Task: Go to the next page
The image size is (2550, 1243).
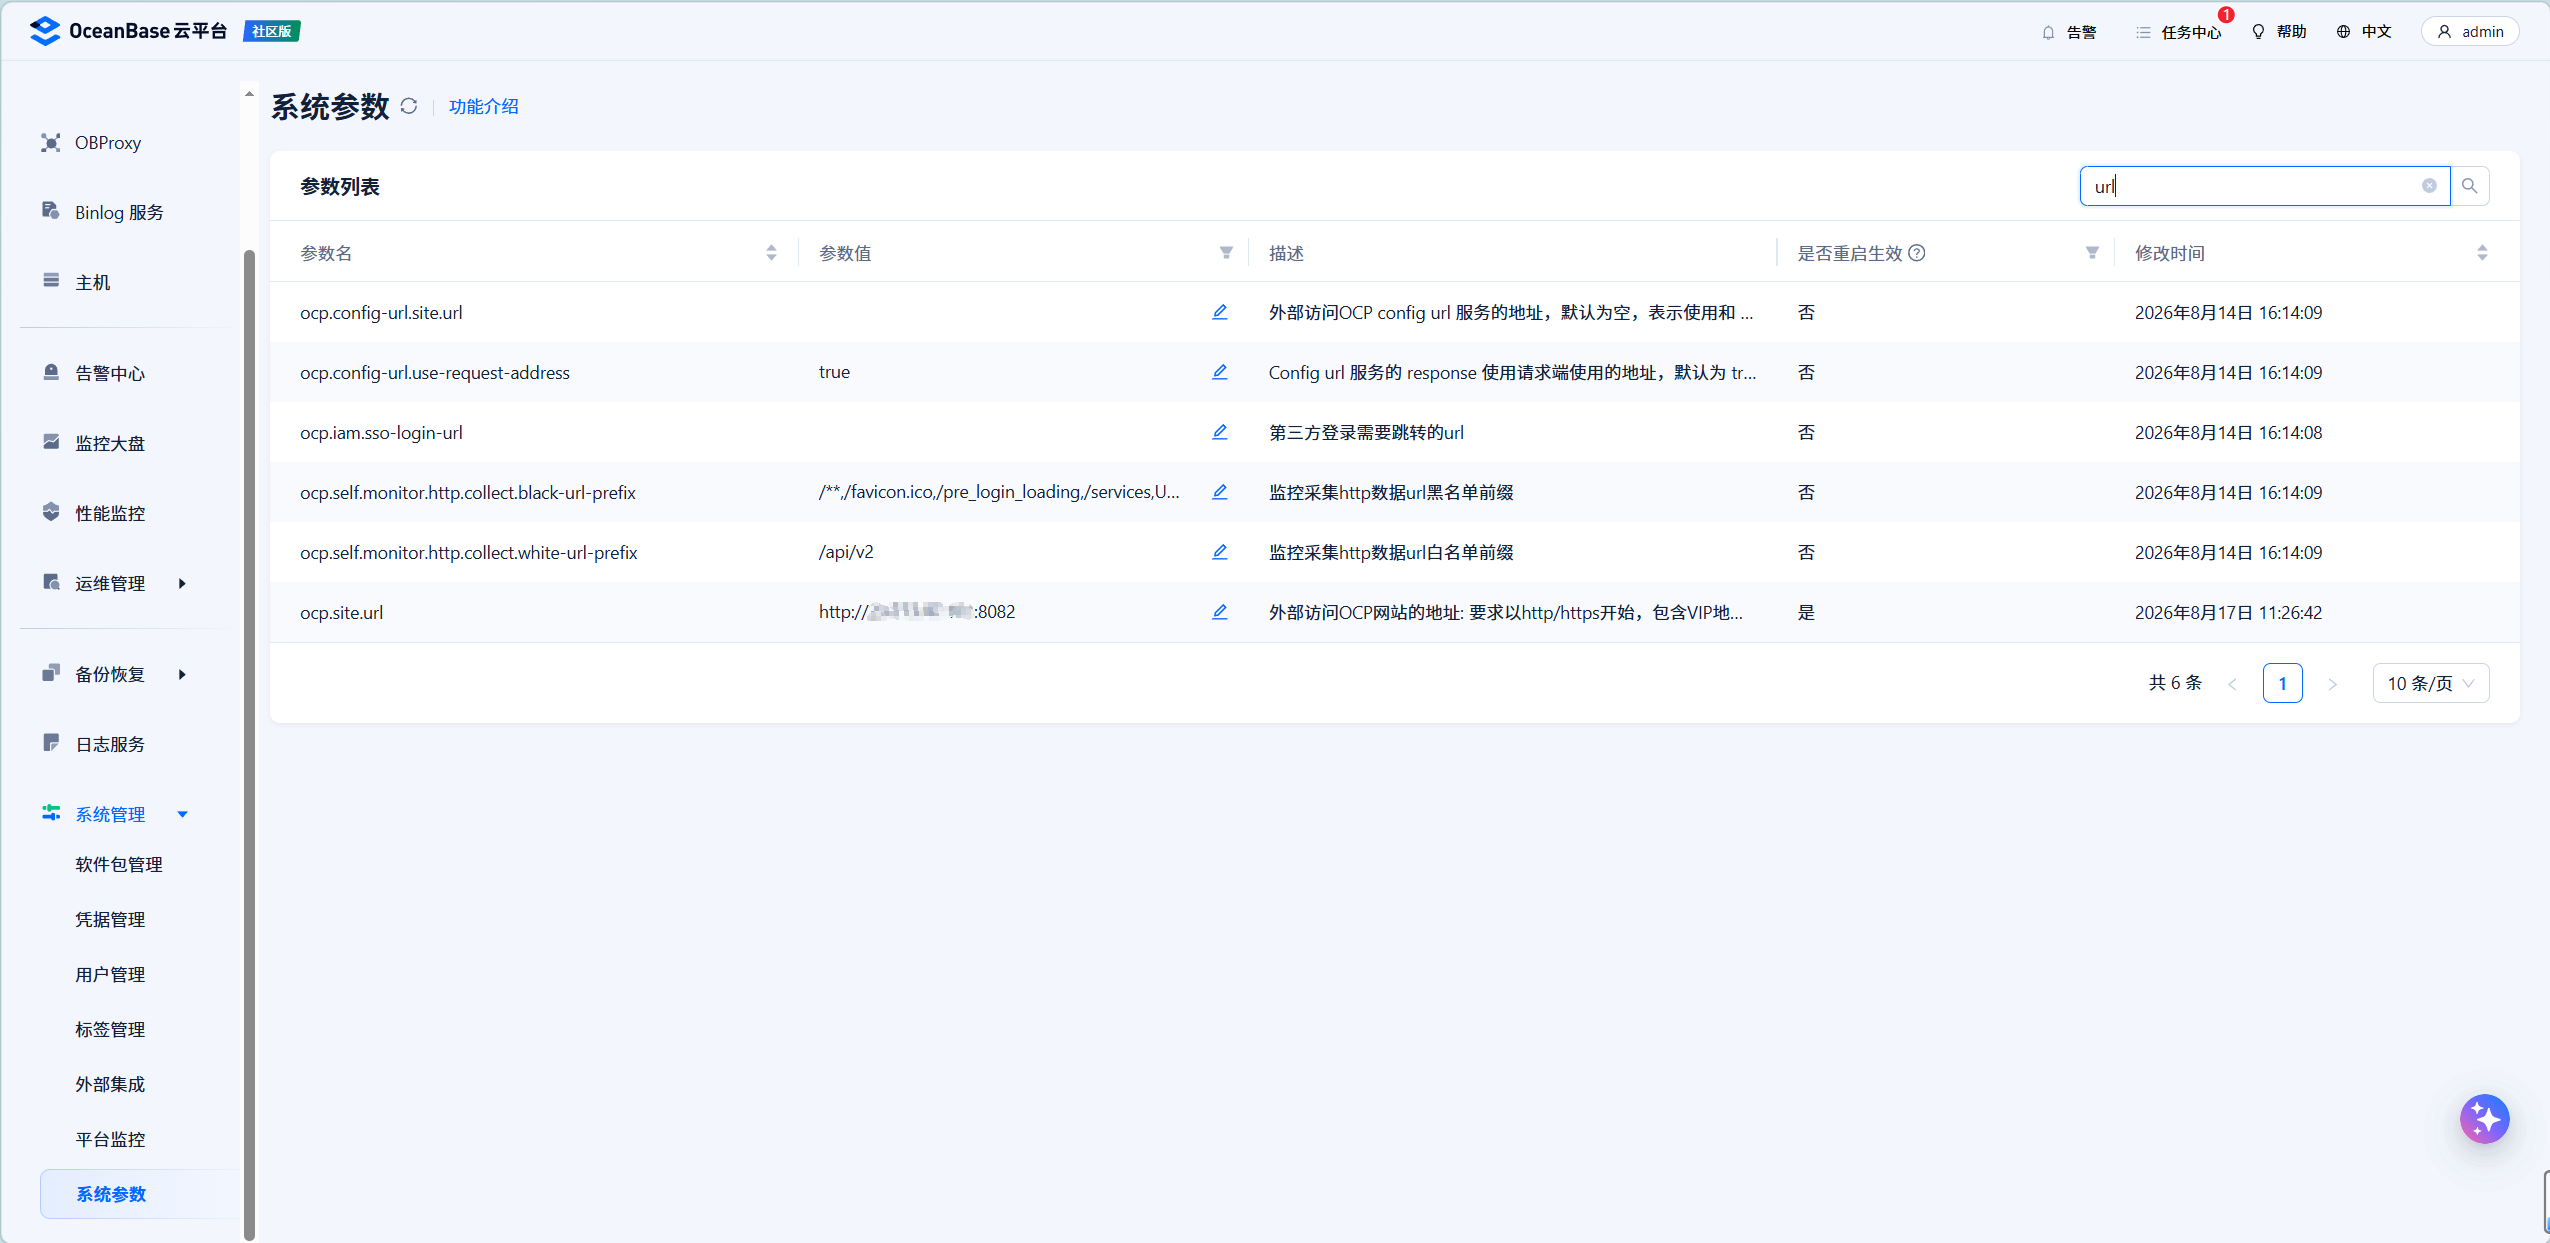Action: [2332, 684]
